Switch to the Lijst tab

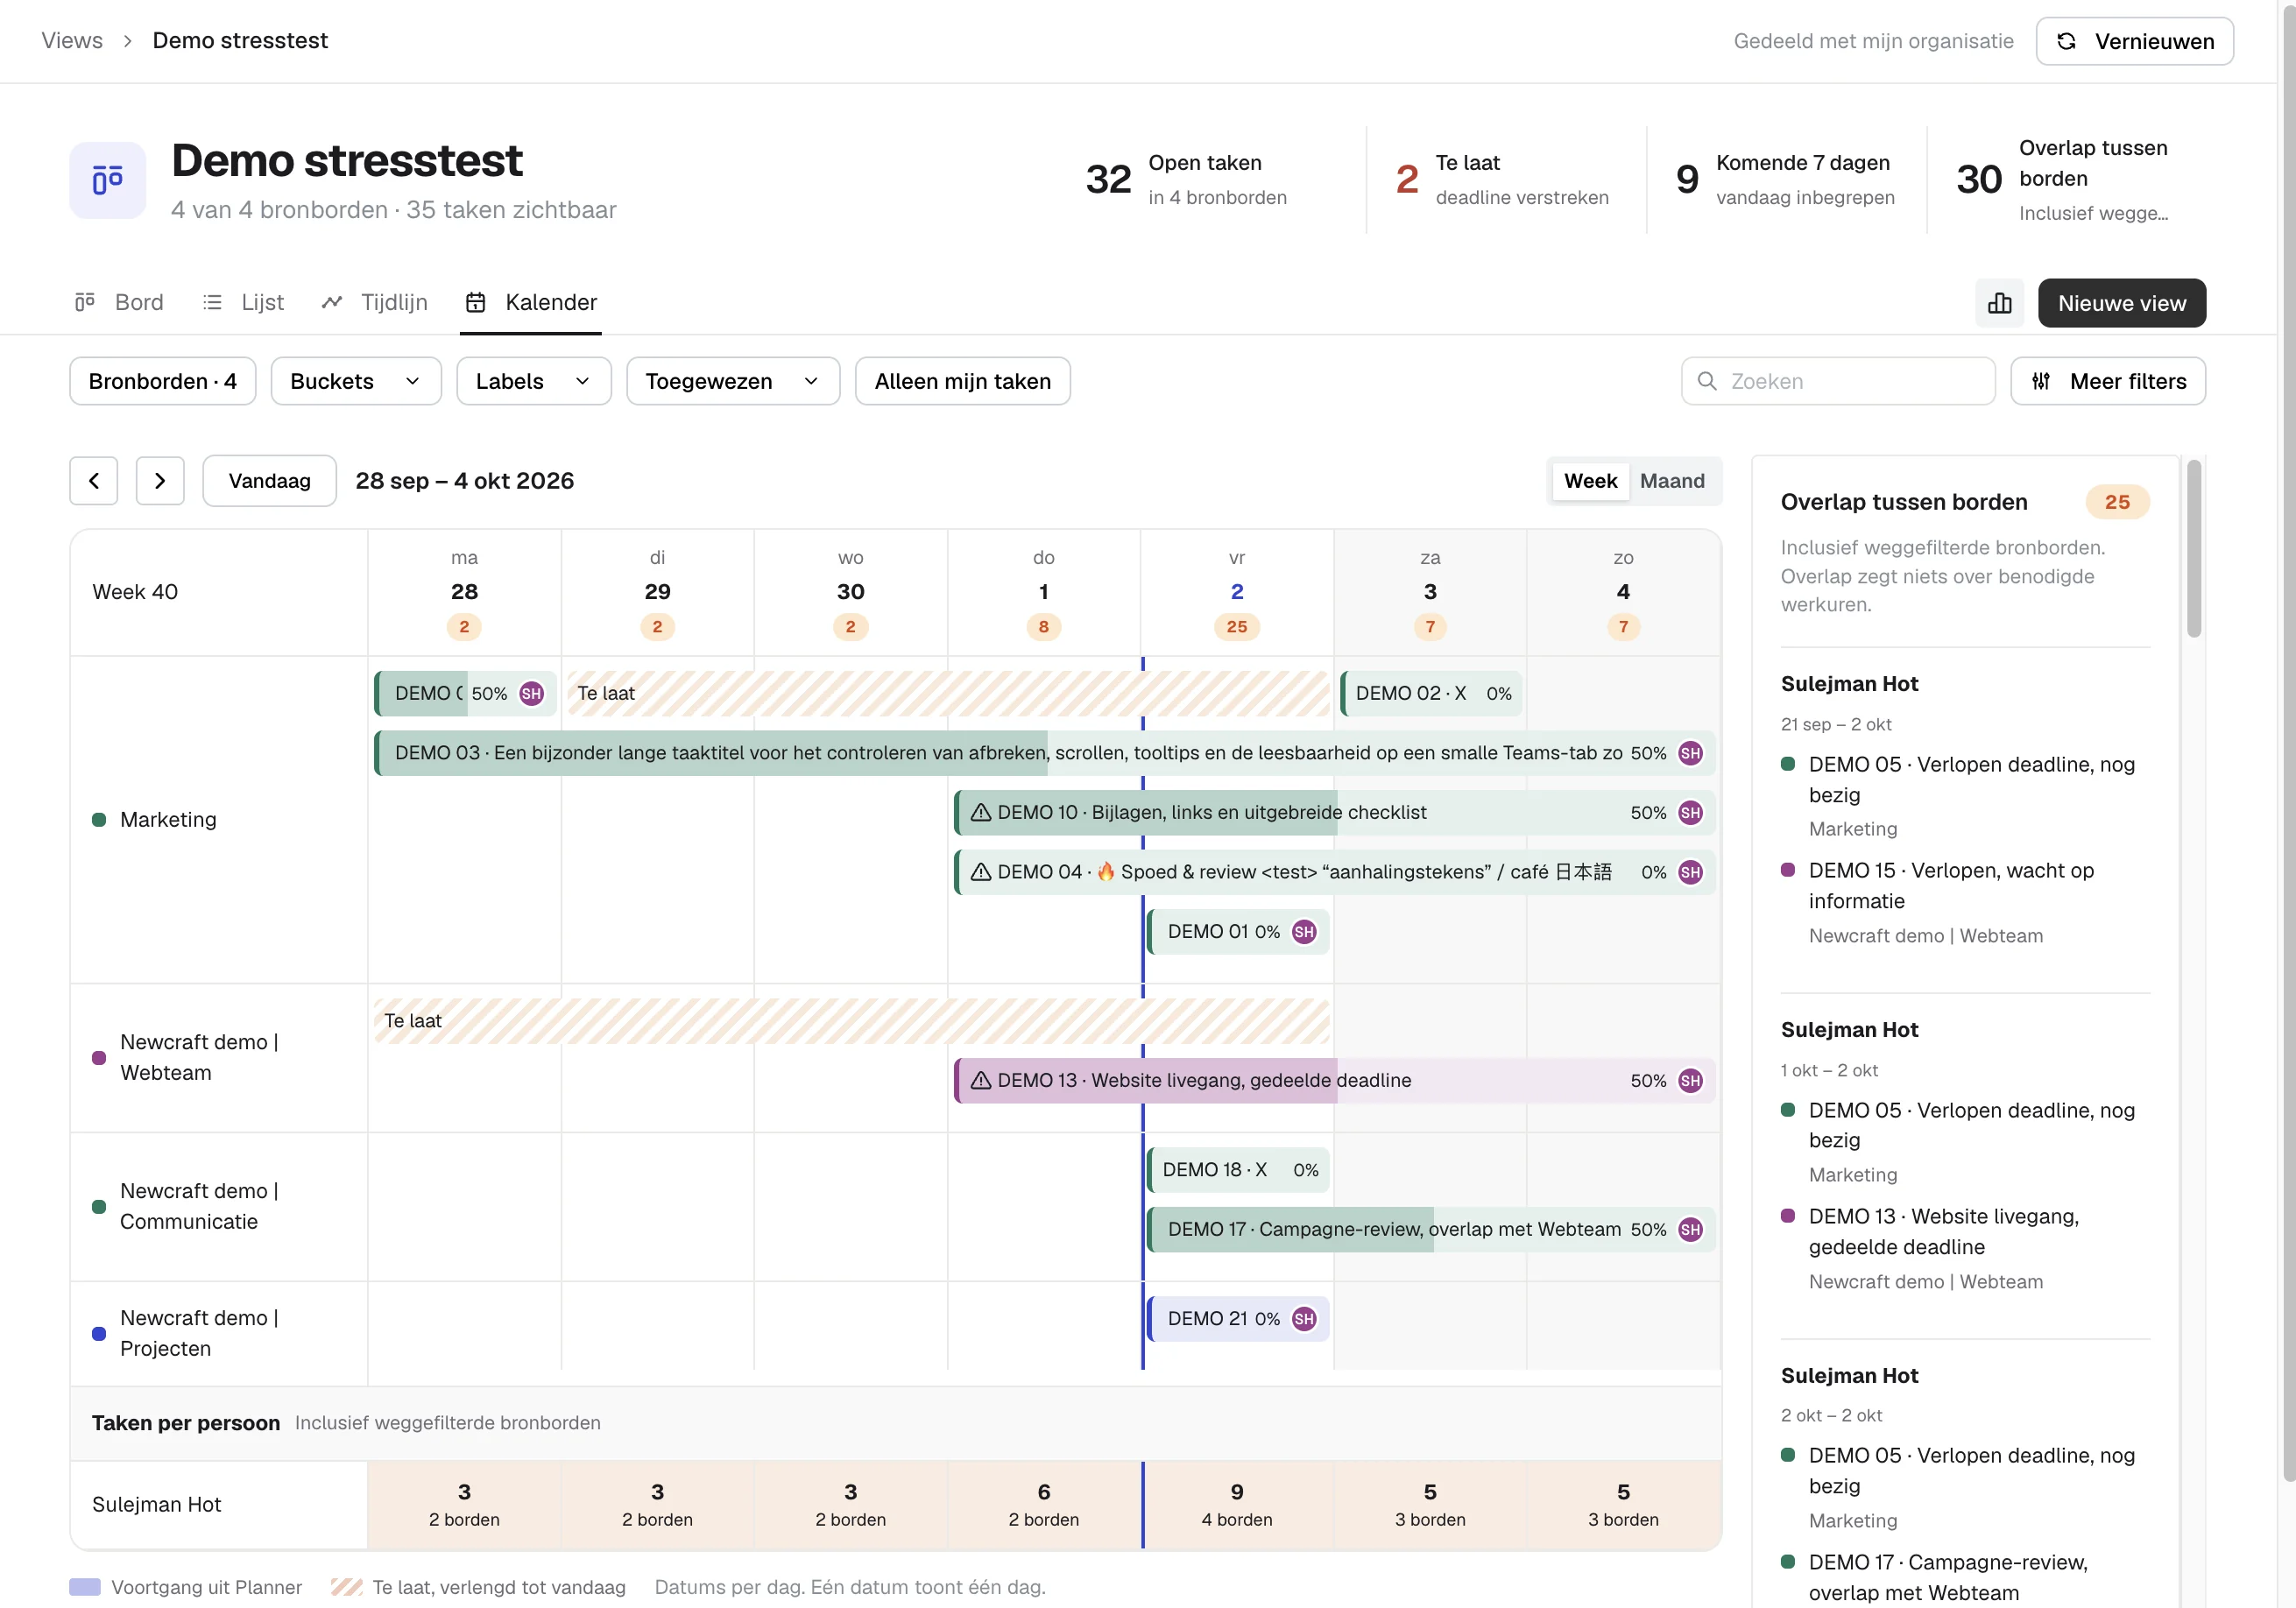[243, 302]
